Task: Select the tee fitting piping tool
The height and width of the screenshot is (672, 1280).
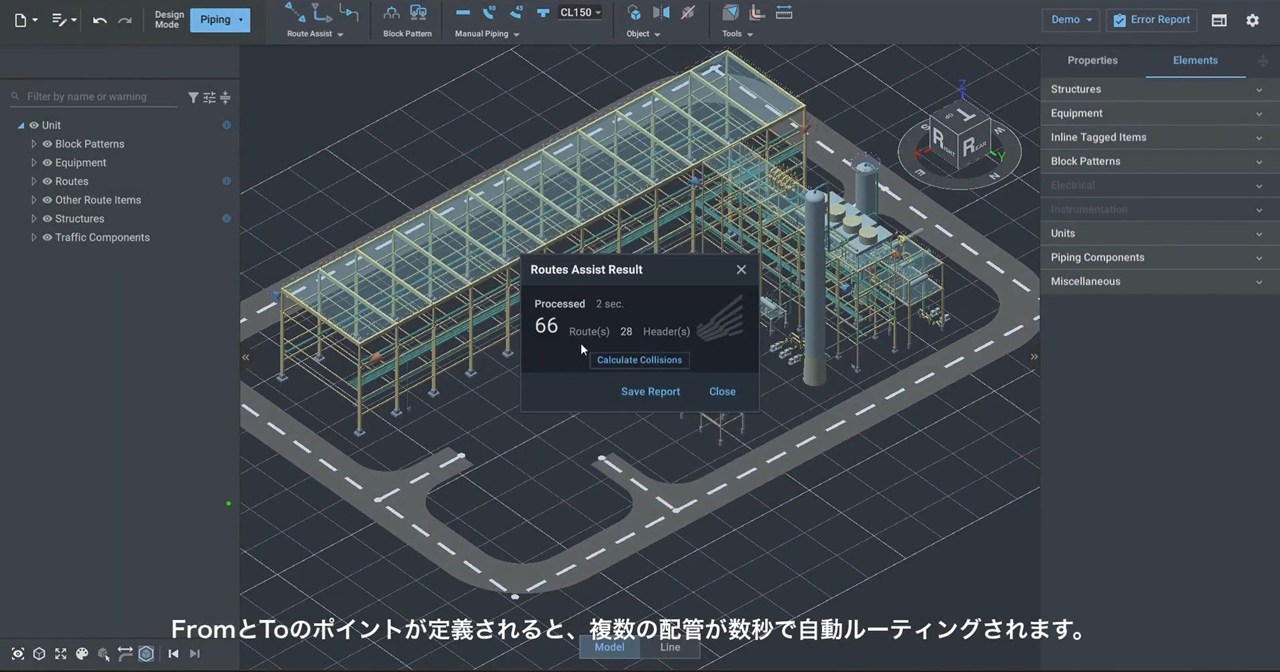Action: (543, 13)
